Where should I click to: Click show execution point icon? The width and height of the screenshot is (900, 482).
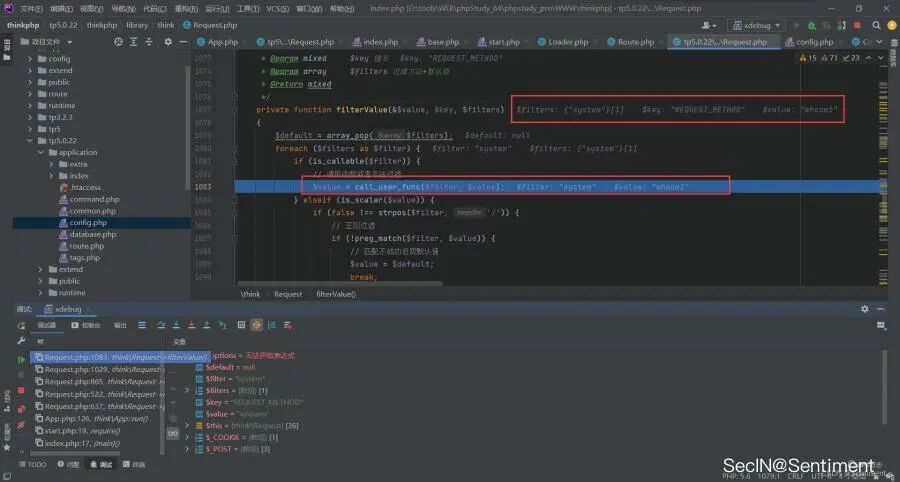(142, 325)
